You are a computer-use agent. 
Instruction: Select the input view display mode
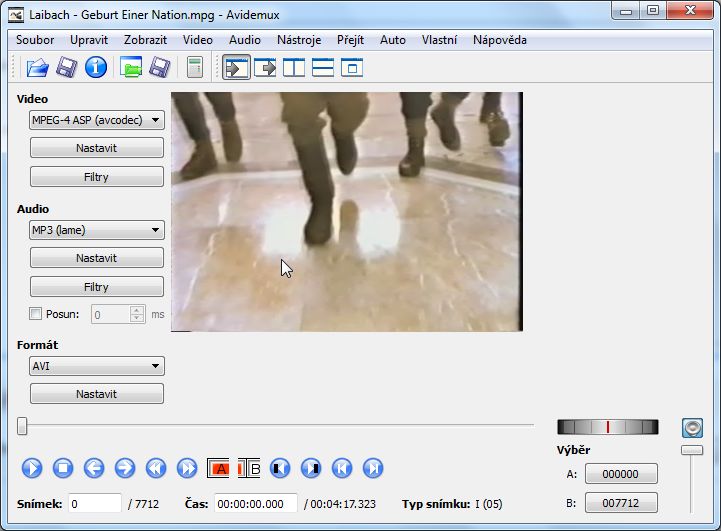[x=236, y=68]
